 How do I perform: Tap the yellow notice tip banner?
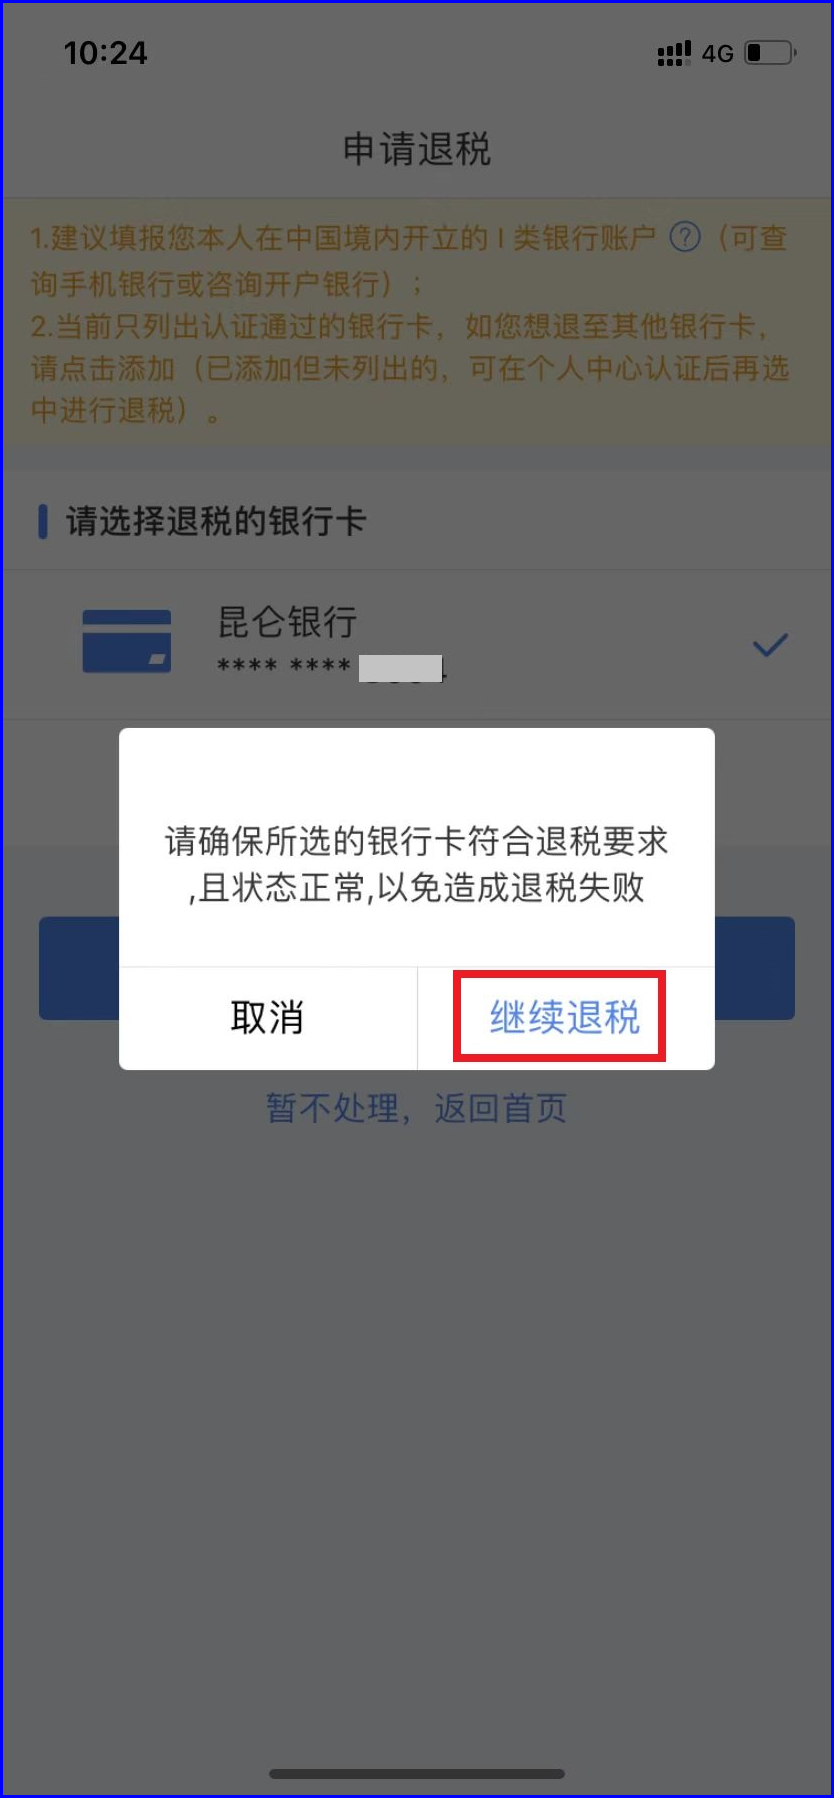417,323
